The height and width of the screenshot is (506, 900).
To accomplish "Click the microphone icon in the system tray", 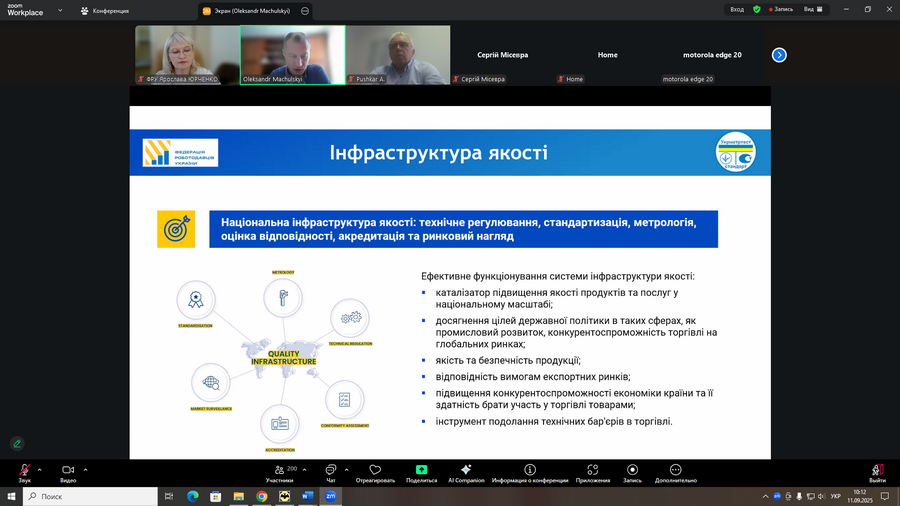I will [x=799, y=496].
